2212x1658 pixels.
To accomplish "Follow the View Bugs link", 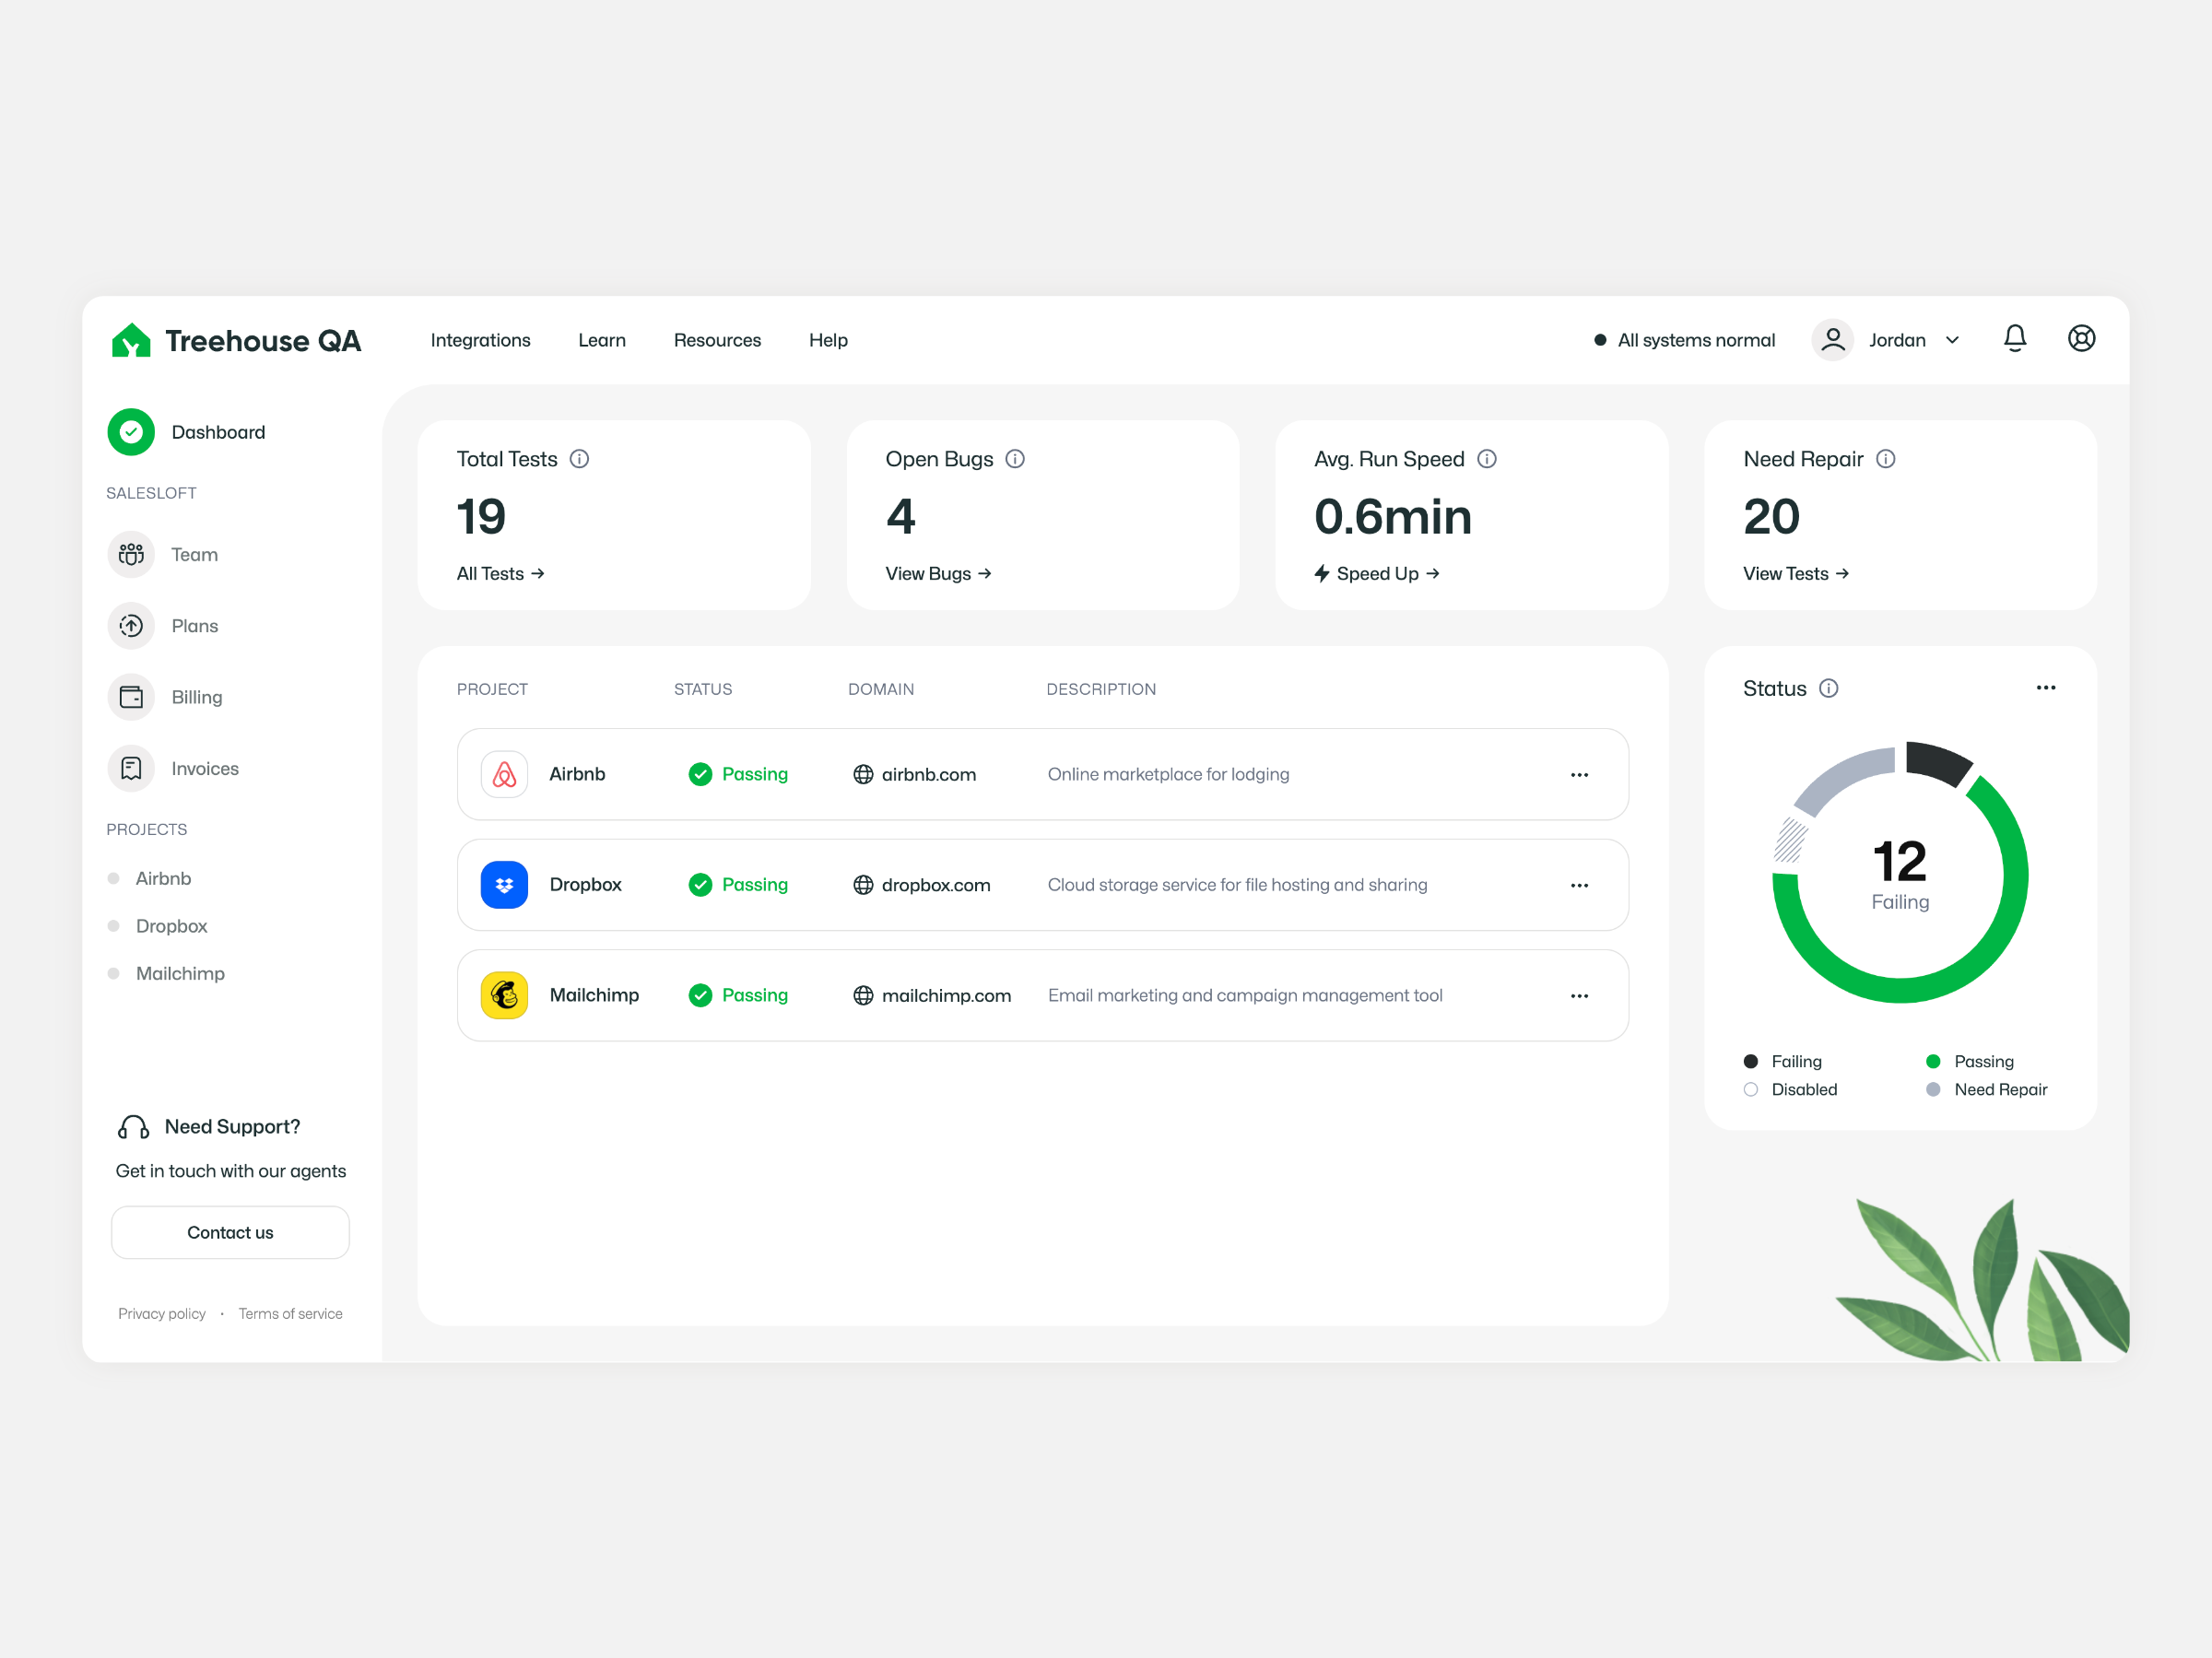I will (938, 574).
